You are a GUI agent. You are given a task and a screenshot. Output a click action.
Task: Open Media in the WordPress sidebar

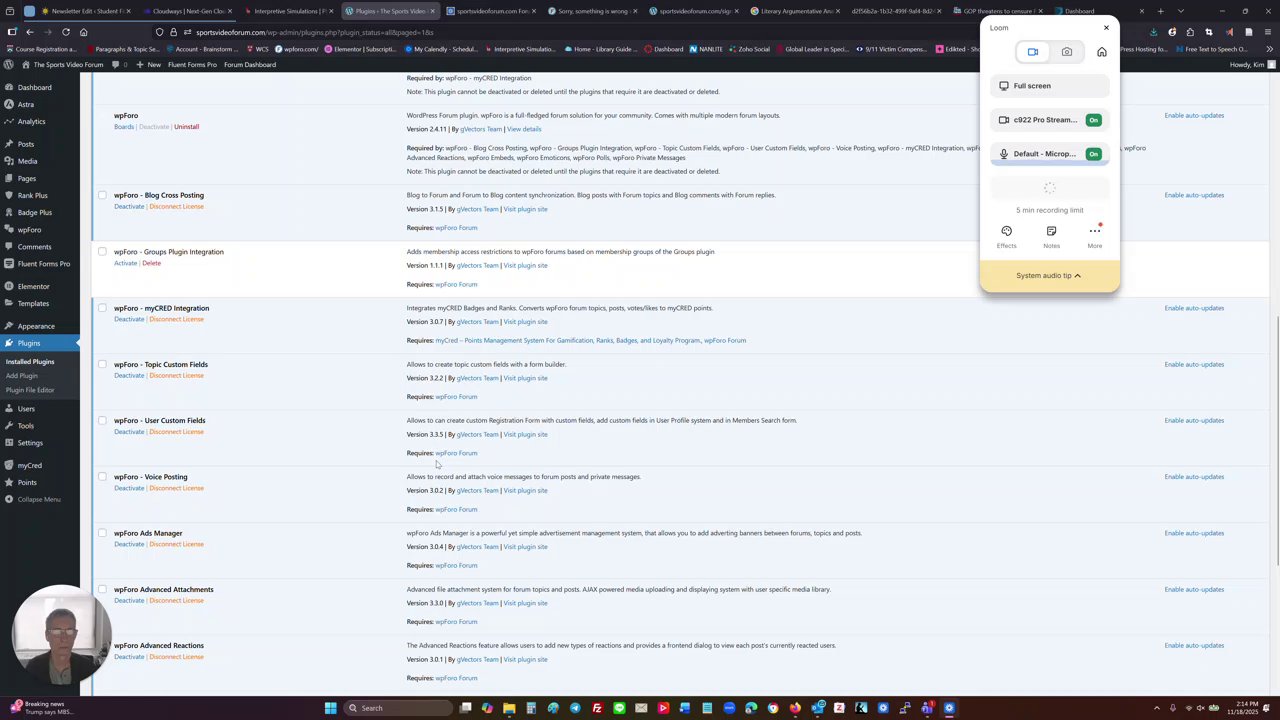click(x=40, y=161)
